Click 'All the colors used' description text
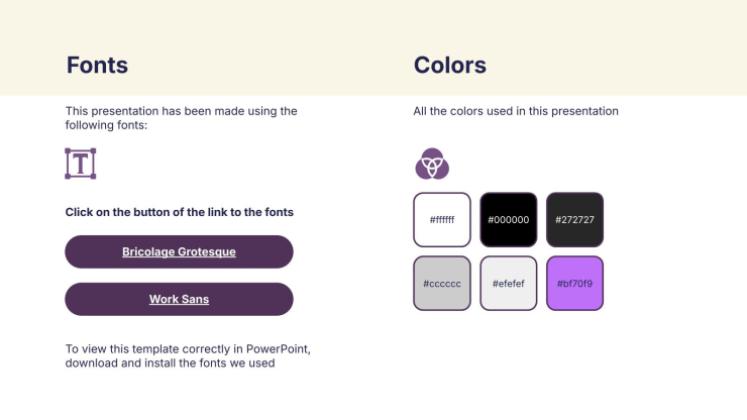The width and height of the screenshot is (747, 420). (516, 111)
